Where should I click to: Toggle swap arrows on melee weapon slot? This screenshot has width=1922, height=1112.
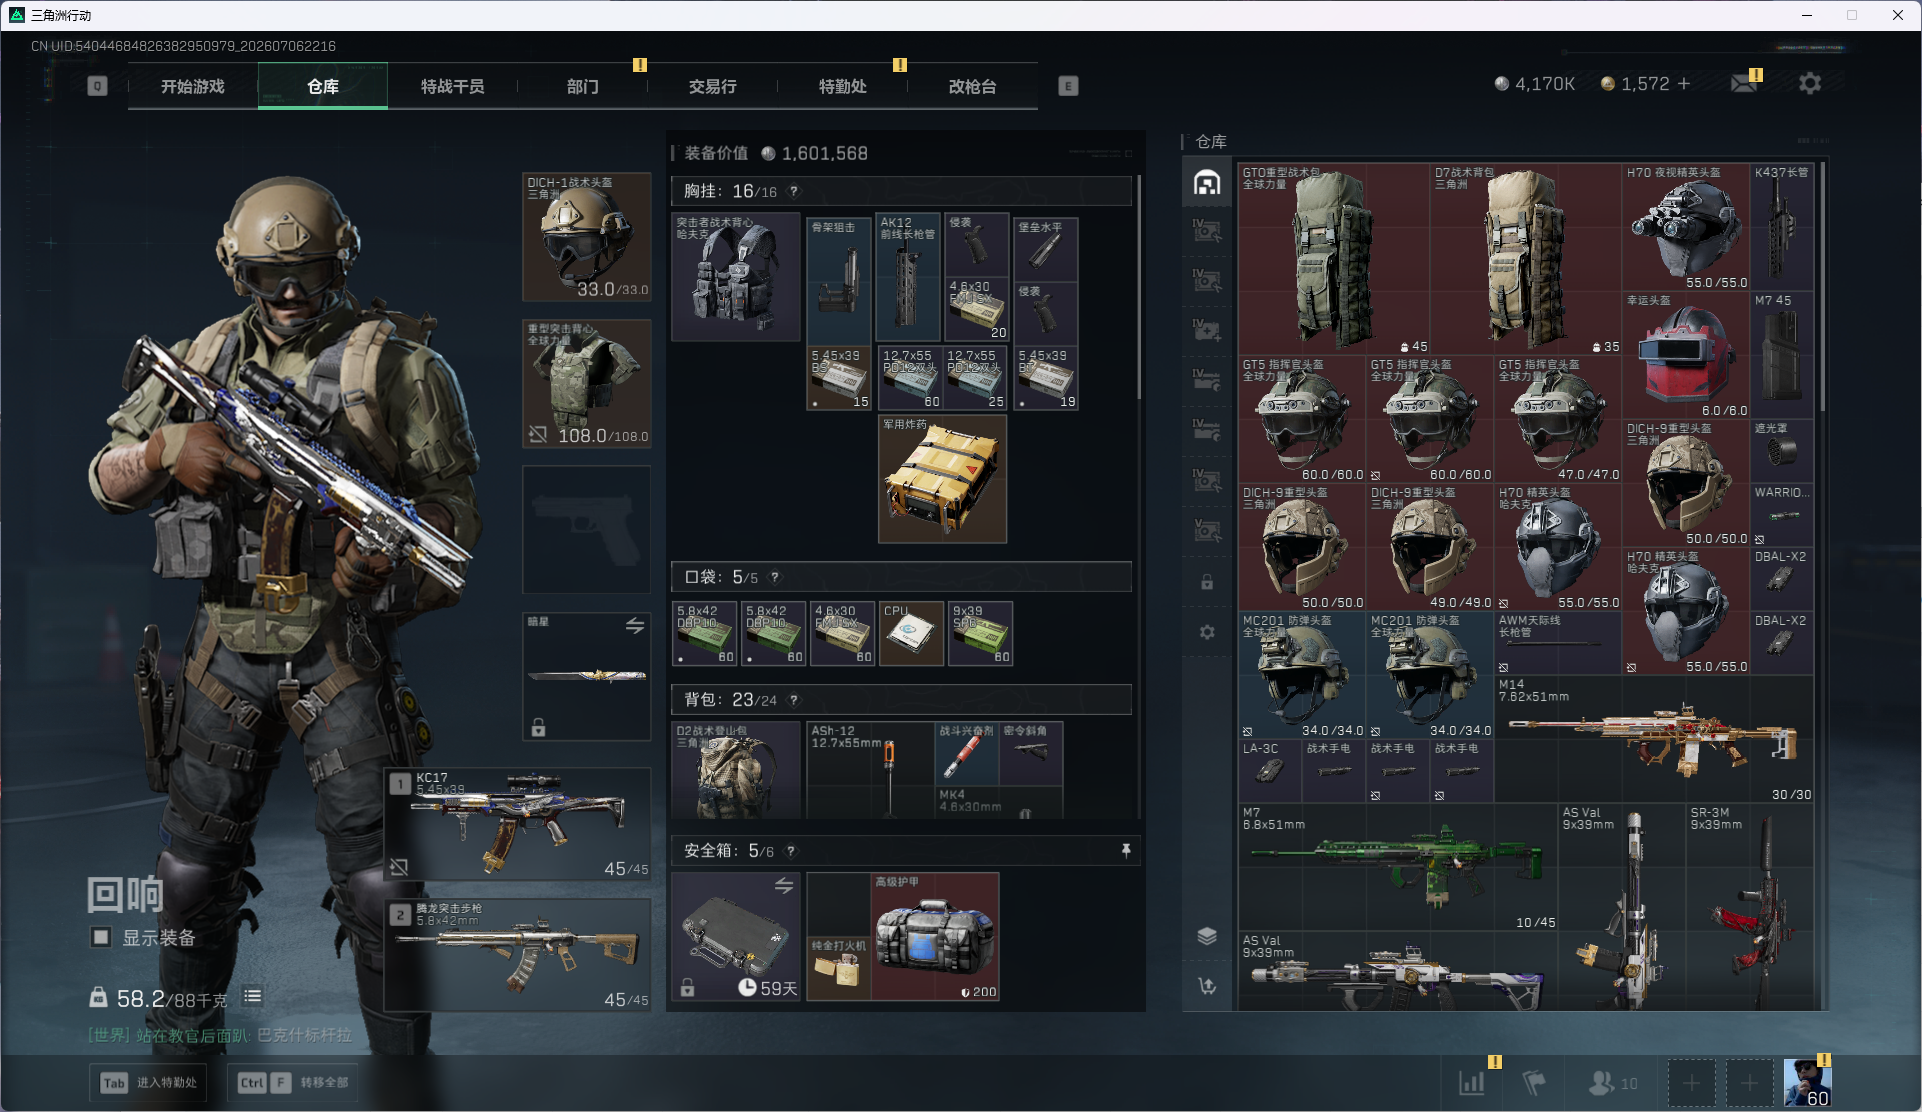click(x=635, y=626)
